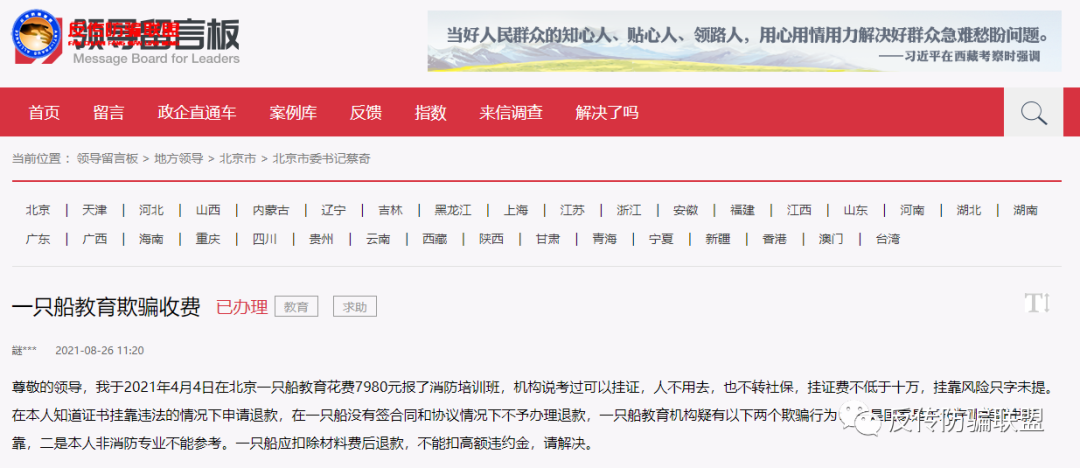Select province 辽宁
Screen dimensions: 1080x468
(x=334, y=210)
